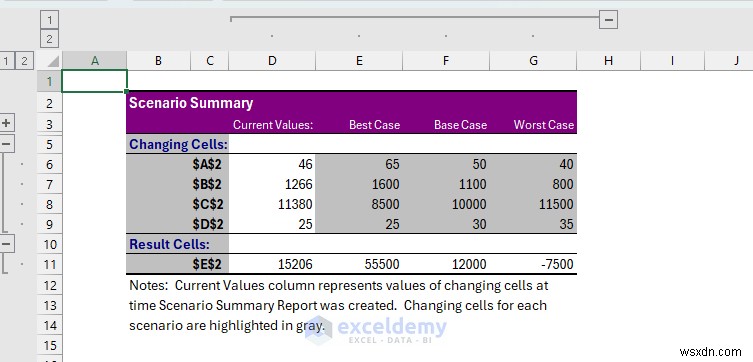Click the Select All corner triangle
The height and width of the screenshot is (362, 753).
(50, 61)
